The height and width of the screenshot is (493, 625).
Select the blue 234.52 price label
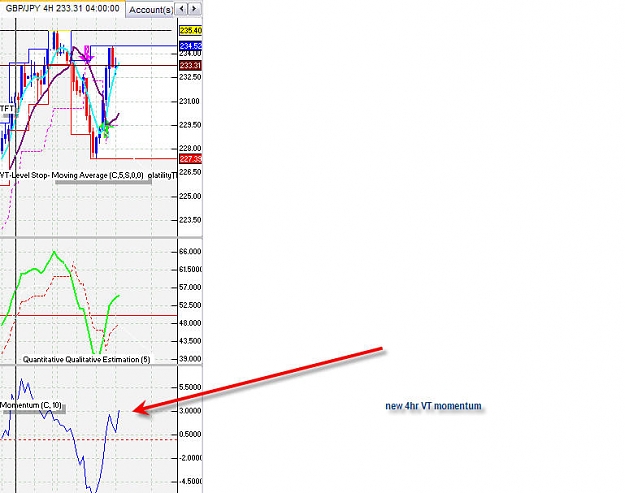191,46
